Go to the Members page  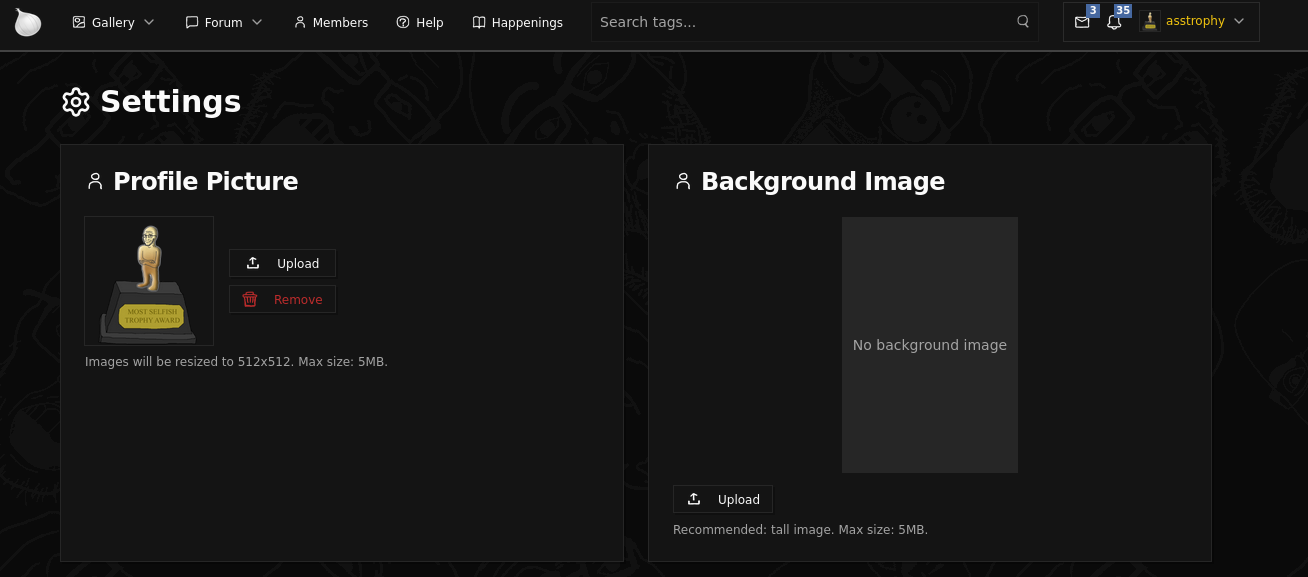pos(330,22)
